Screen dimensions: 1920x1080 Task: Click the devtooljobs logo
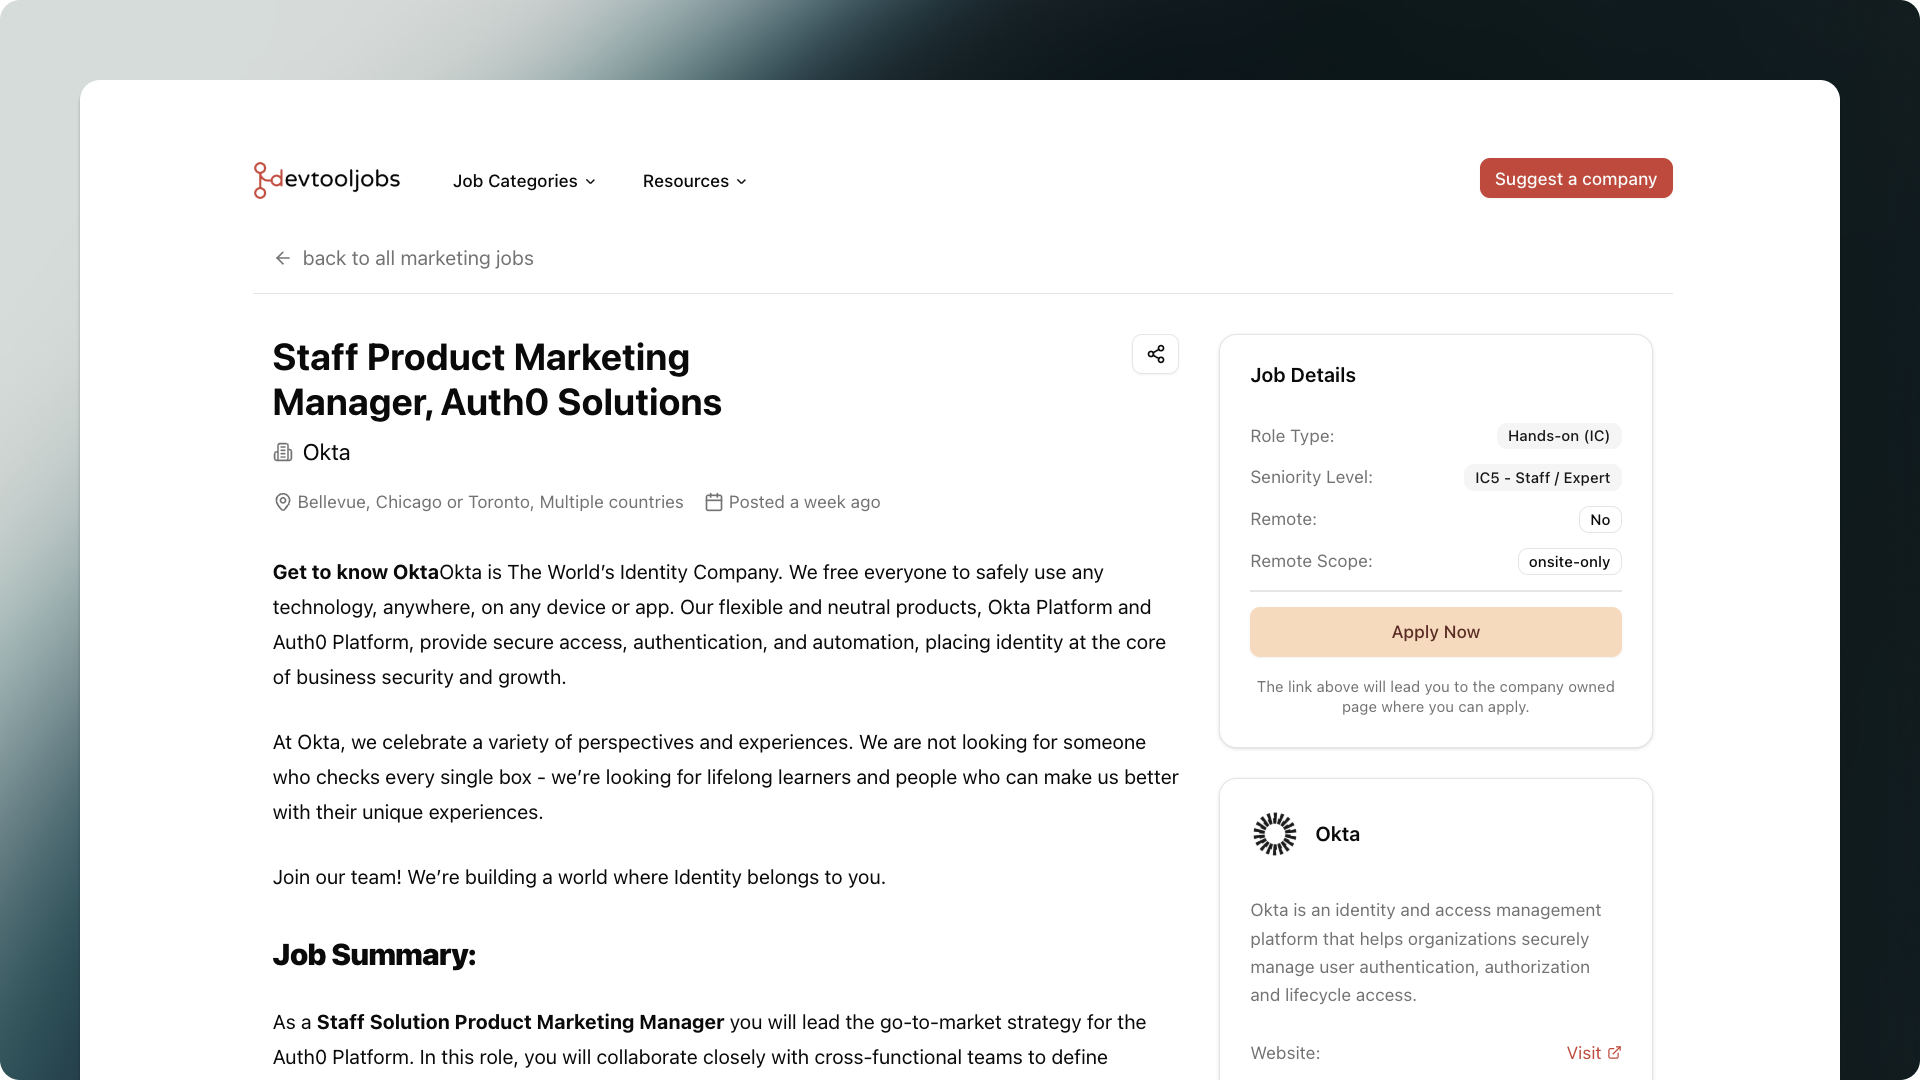pyautogui.click(x=326, y=179)
